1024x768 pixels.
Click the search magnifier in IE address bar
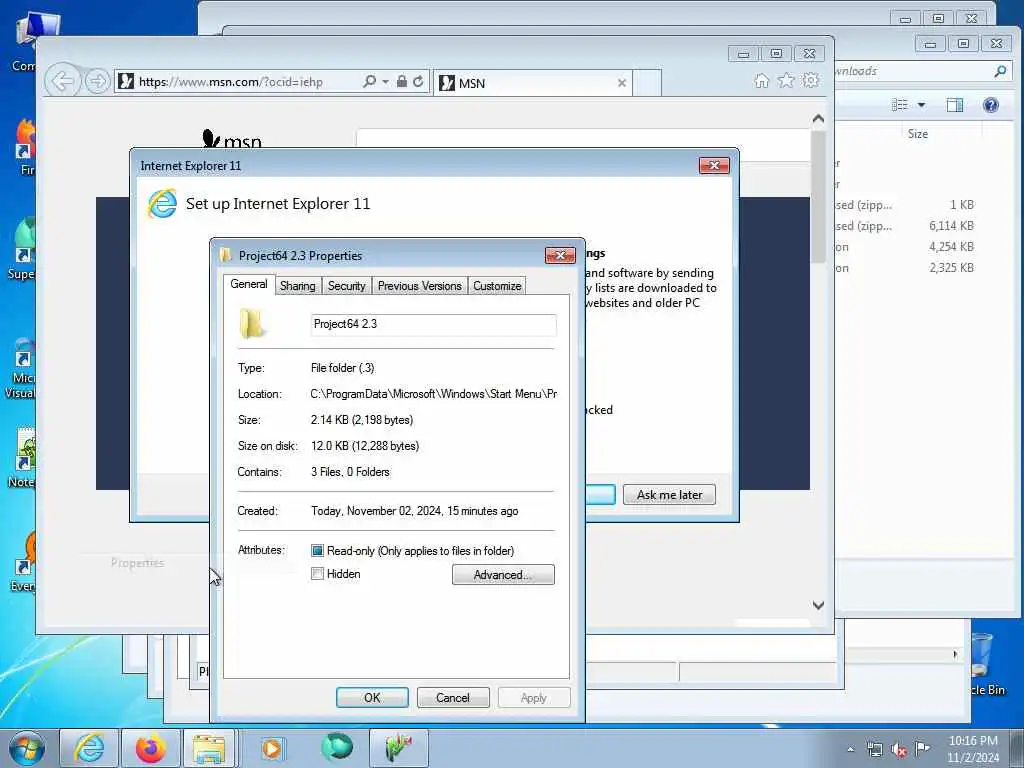tap(369, 82)
